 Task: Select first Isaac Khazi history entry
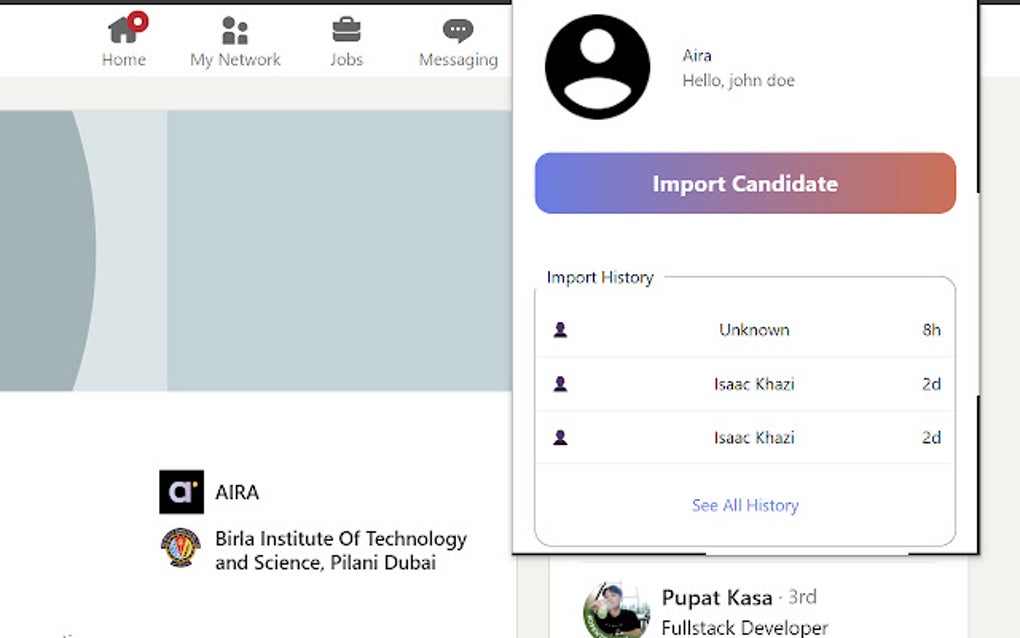click(754, 384)
